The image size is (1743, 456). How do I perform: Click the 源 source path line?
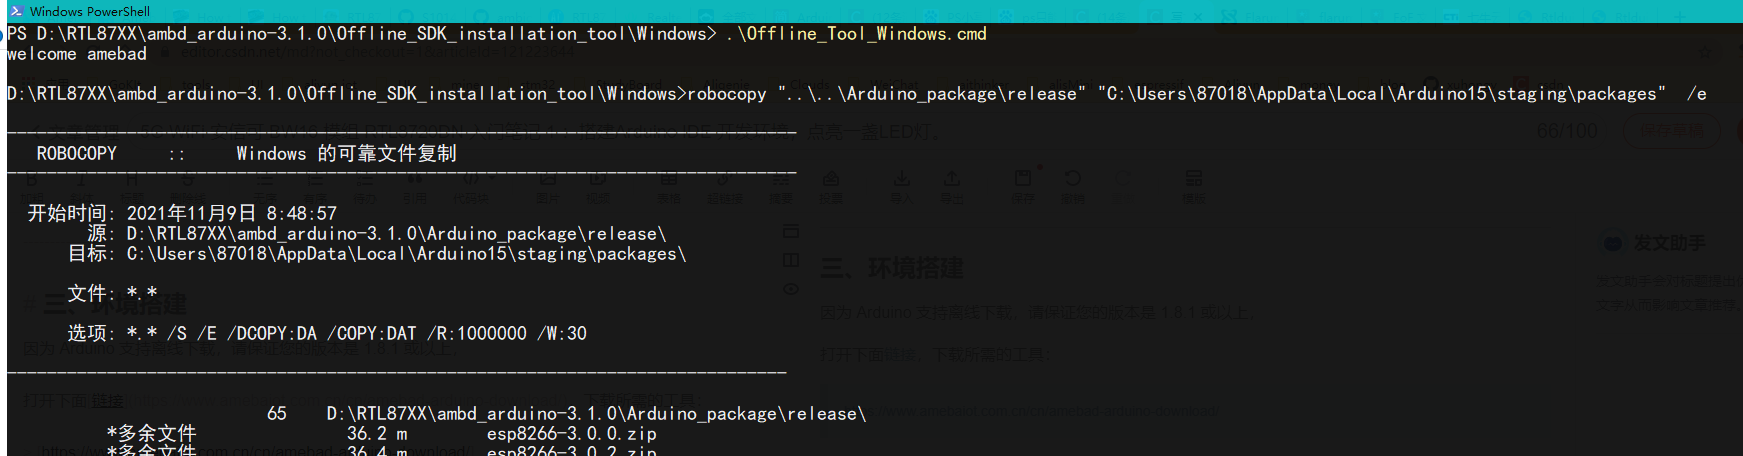[377, 234]
